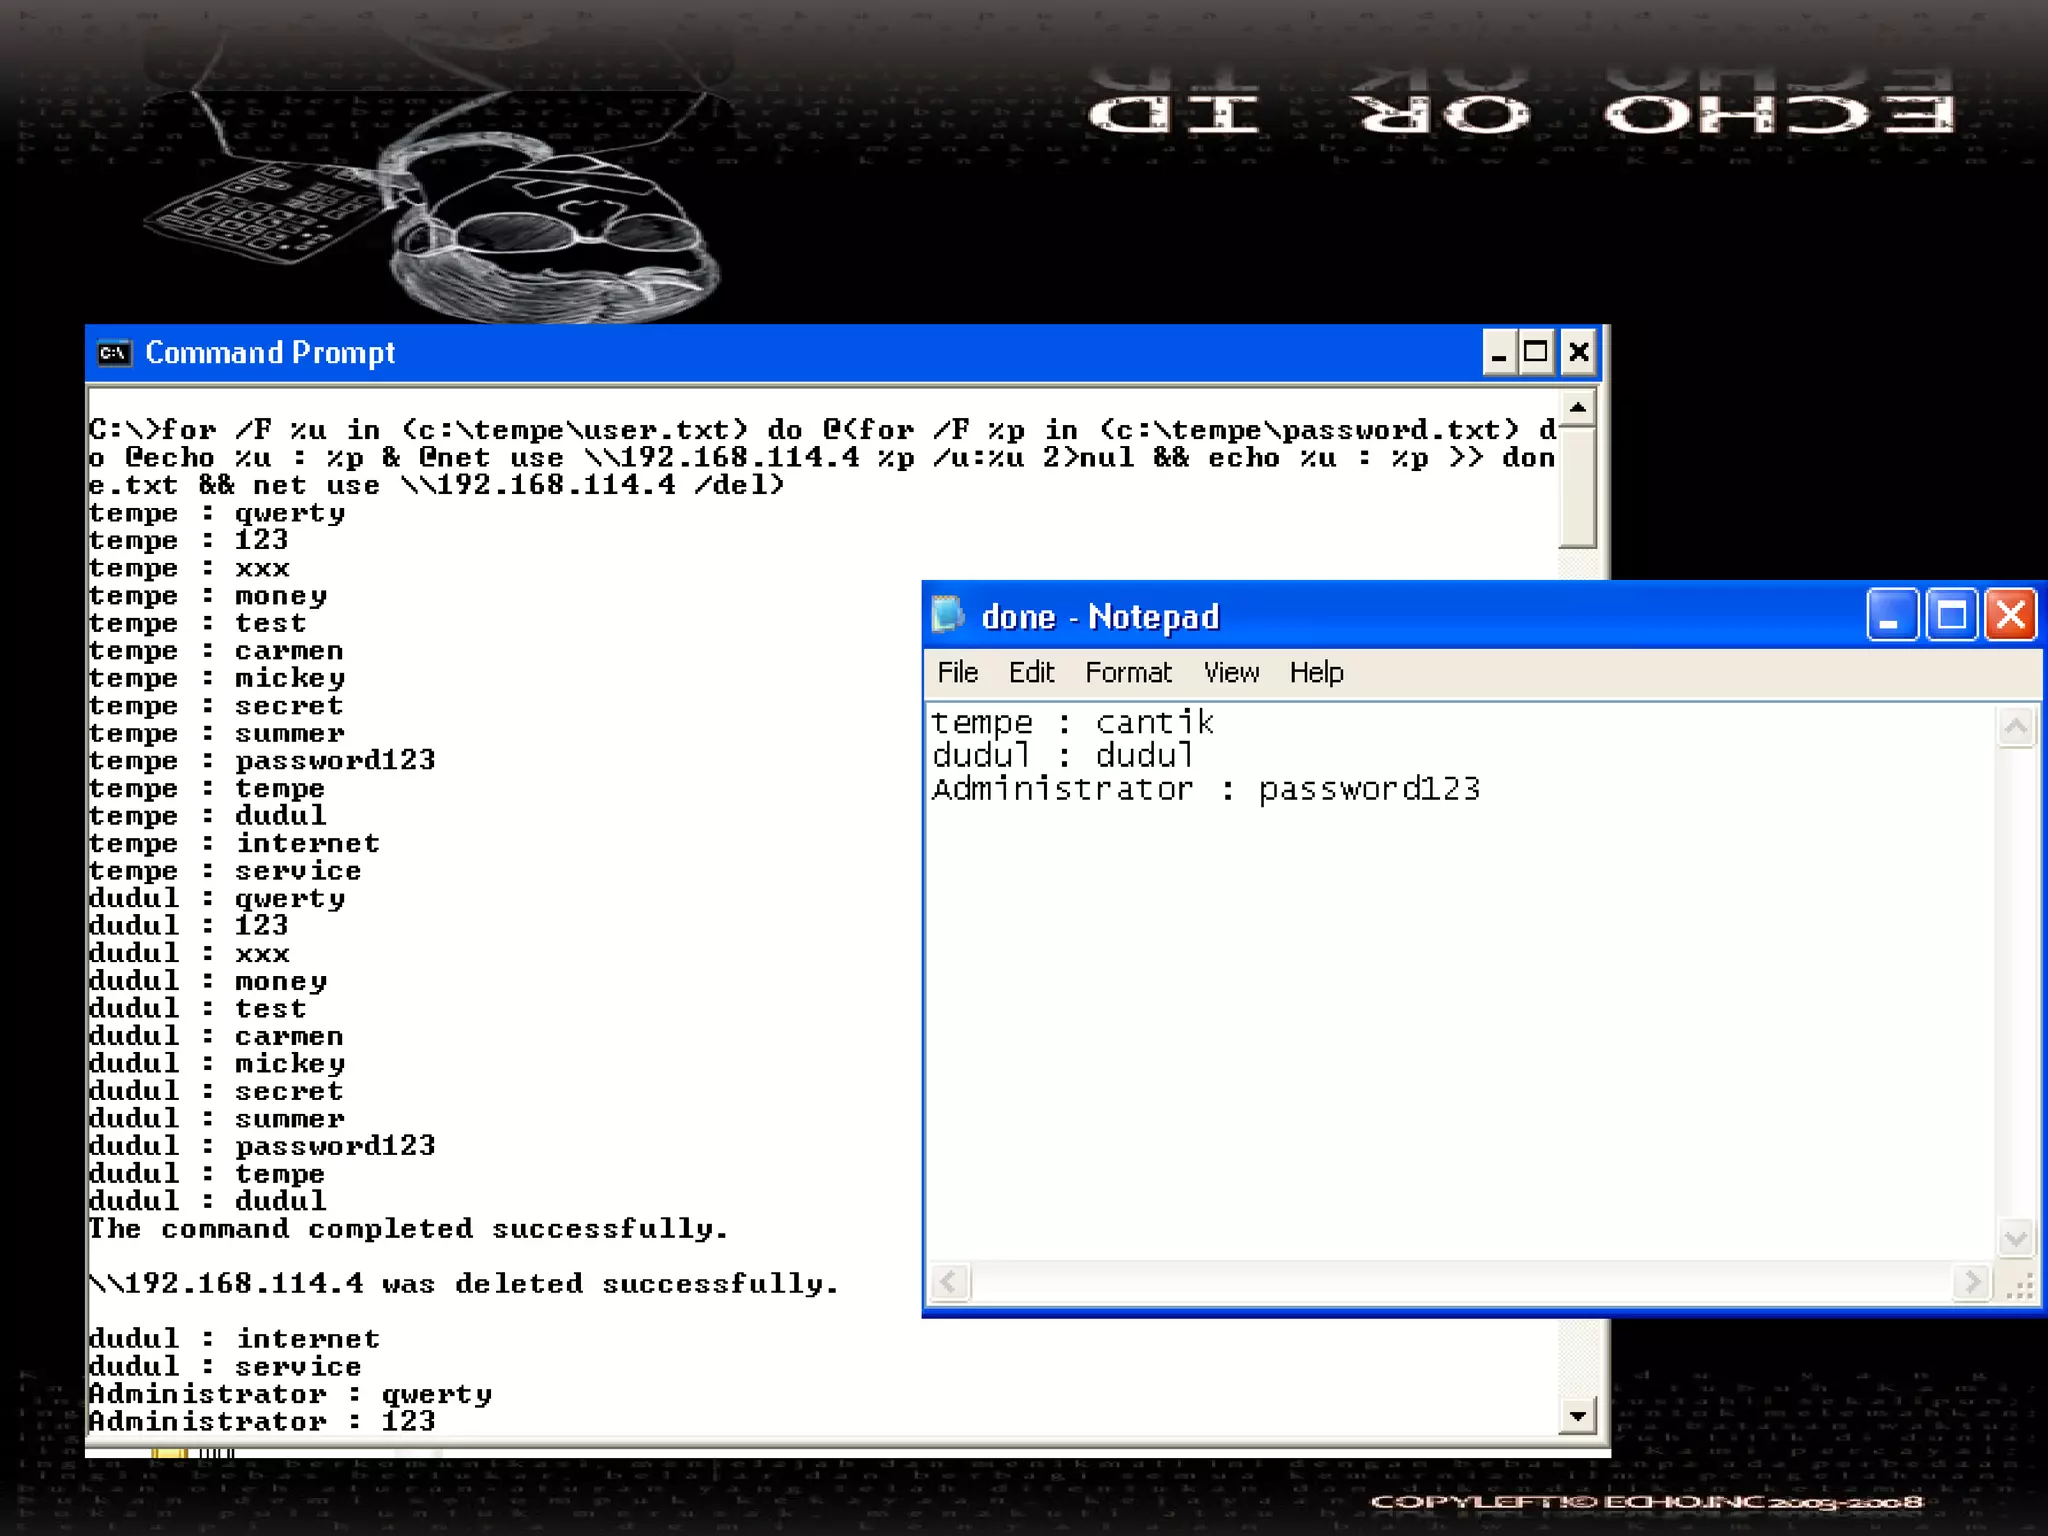Close the done - Notepad window
Screen dimensions: 2048x1536
coord(2011,615)
